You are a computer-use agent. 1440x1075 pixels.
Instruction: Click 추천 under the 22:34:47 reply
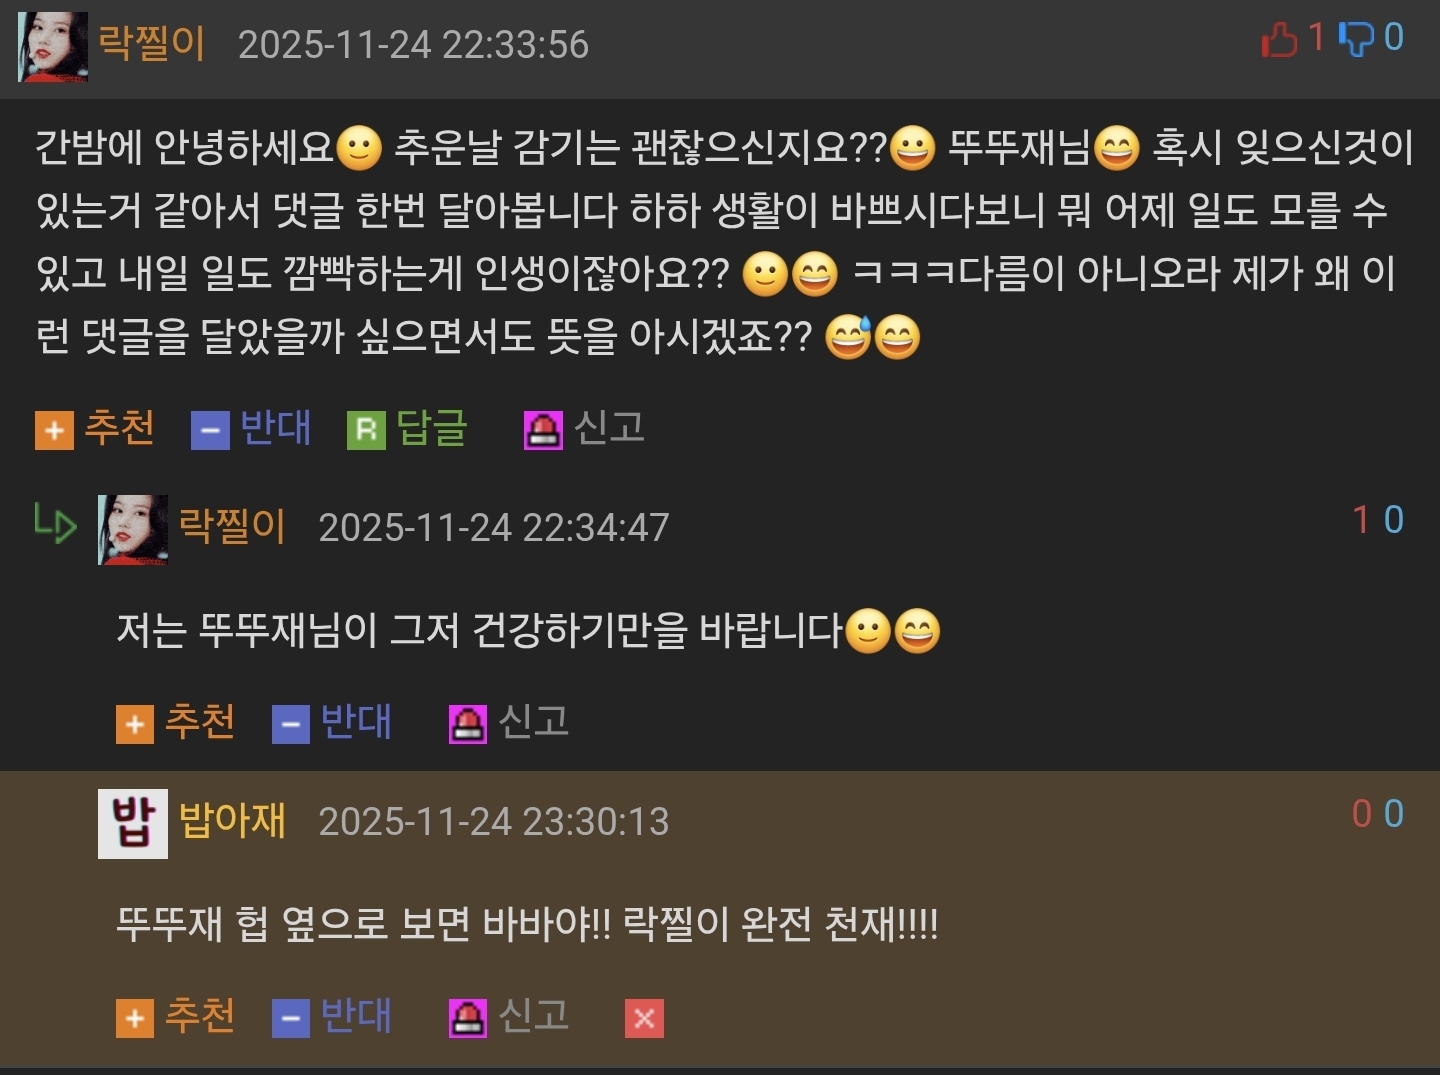[199, 721]
